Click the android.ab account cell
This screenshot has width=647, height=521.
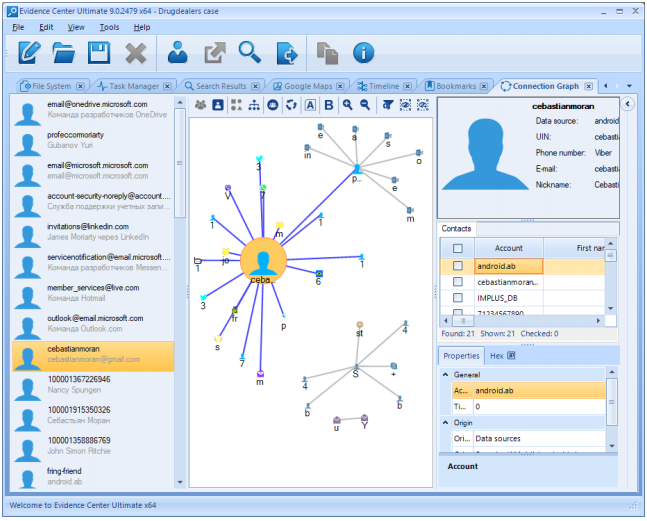508,266
